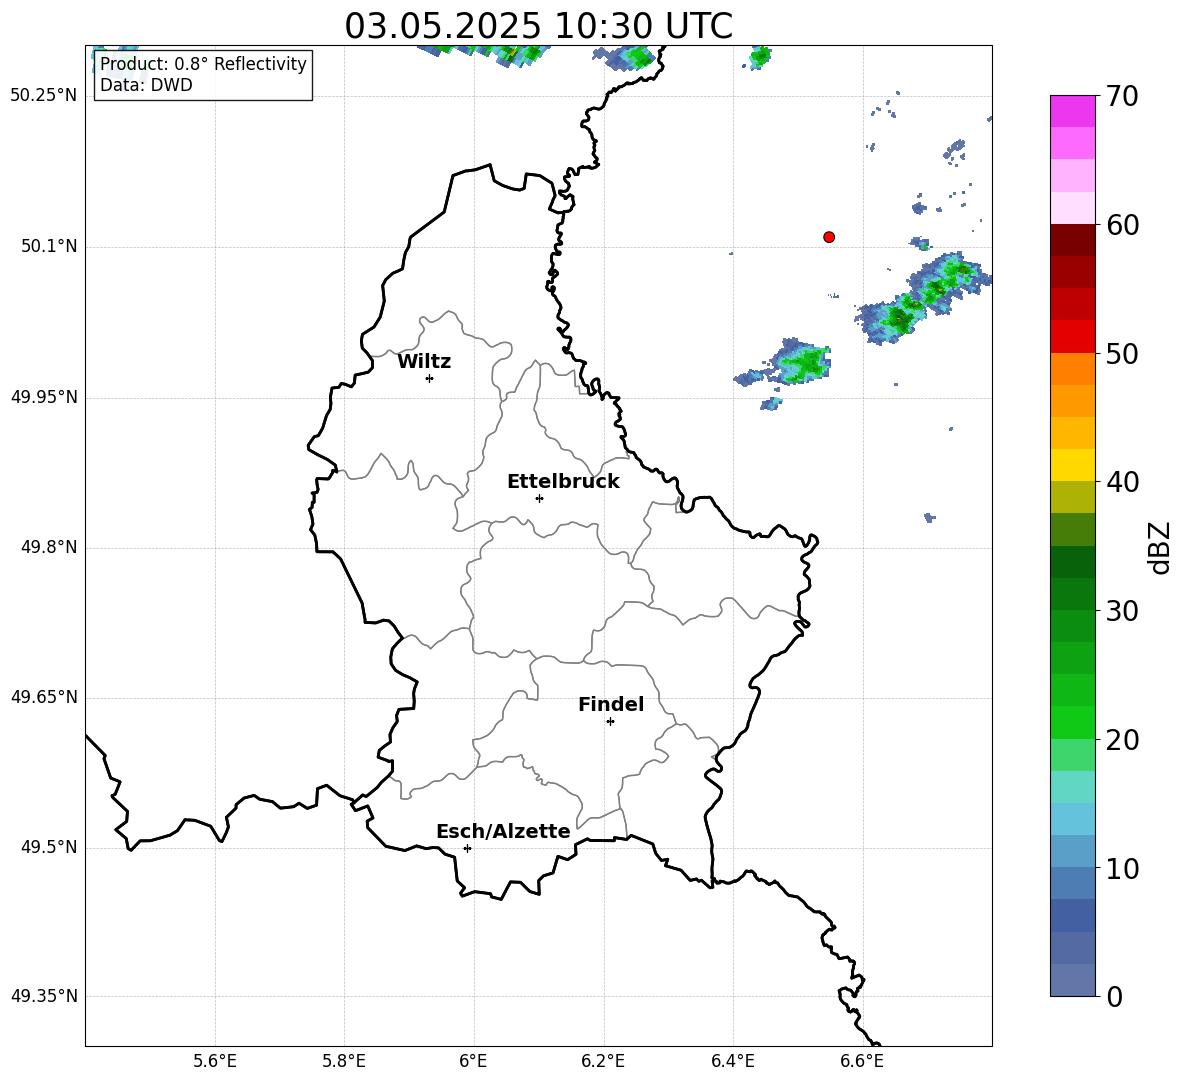Click the Wiltz station cross marker

(430, 378)
